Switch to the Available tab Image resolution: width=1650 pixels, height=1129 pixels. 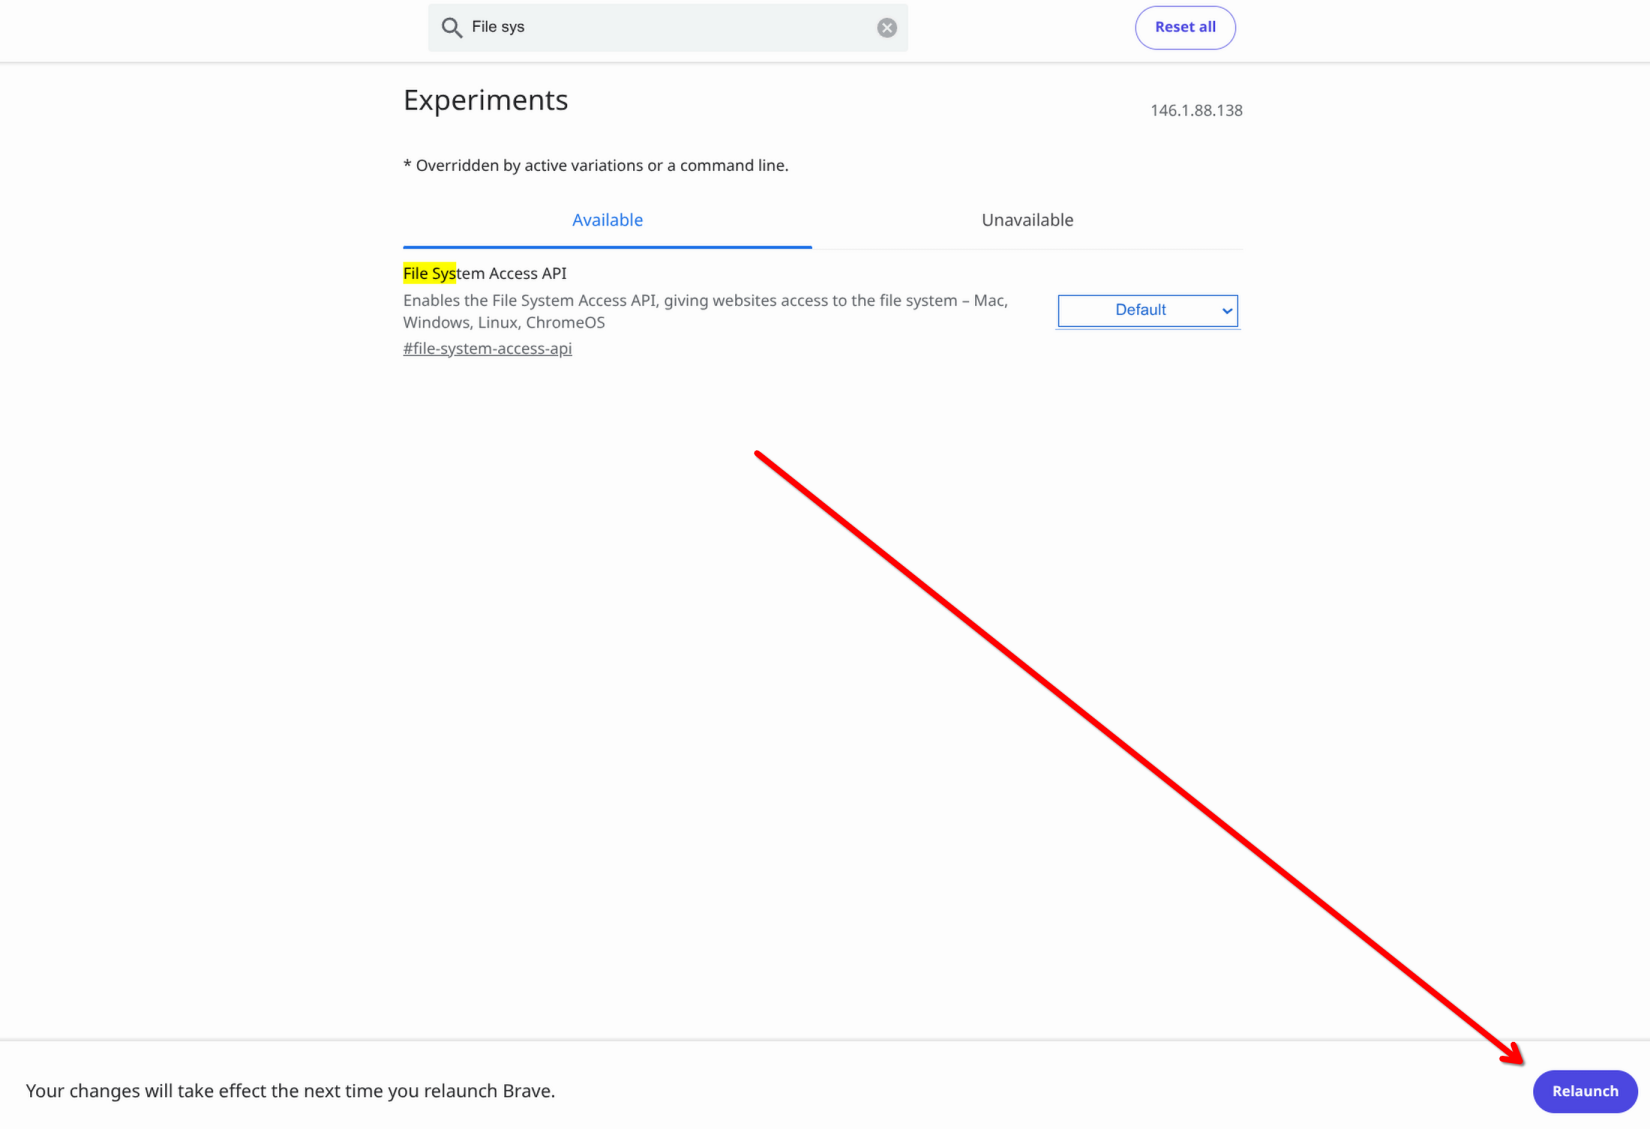[x=607, y=220]
